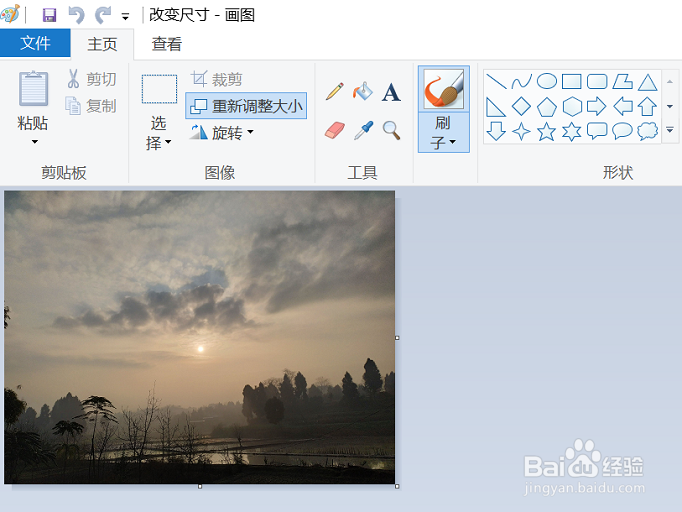
Task: Click the Paste clipboard icon
Action: pyautogui.click(x=33, y=89)
